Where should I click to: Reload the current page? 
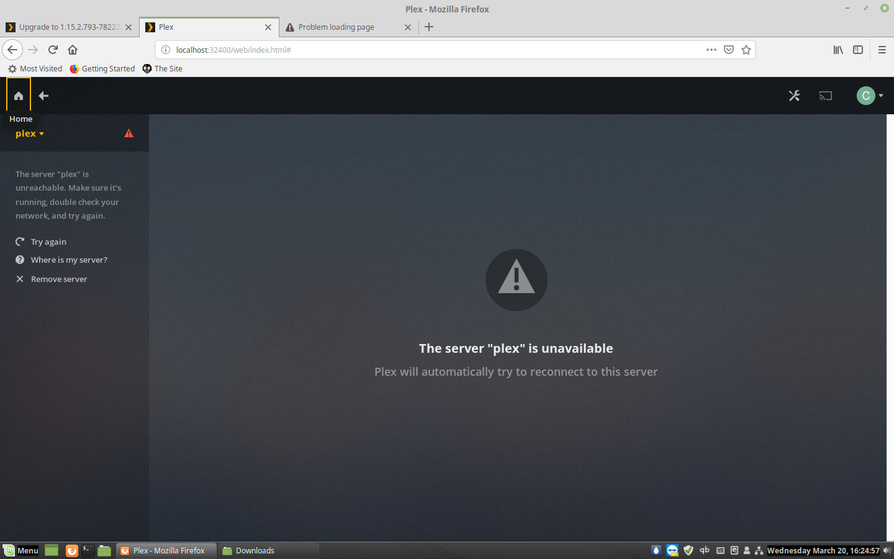pyautogui.click(x=53, y=50)
